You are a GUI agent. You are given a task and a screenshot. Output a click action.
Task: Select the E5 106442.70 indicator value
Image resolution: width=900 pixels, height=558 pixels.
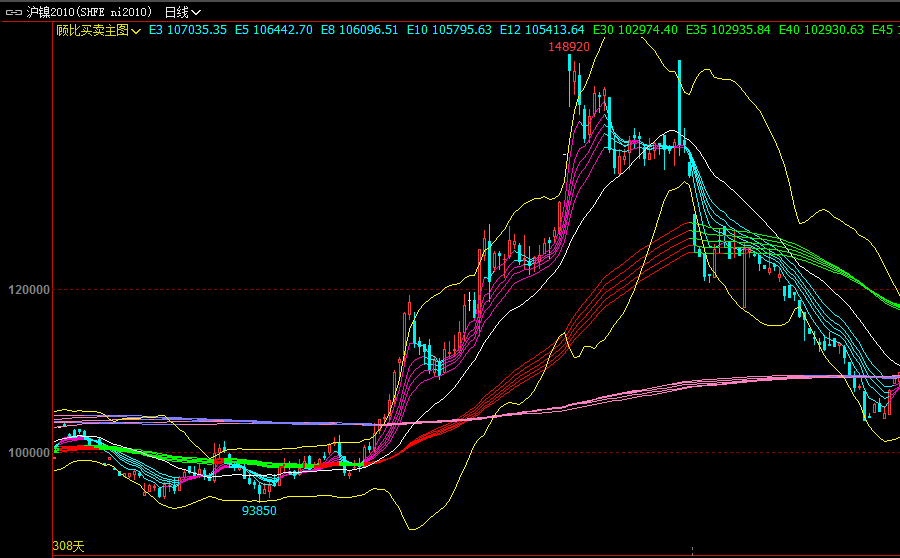click(x=274, y=30)
